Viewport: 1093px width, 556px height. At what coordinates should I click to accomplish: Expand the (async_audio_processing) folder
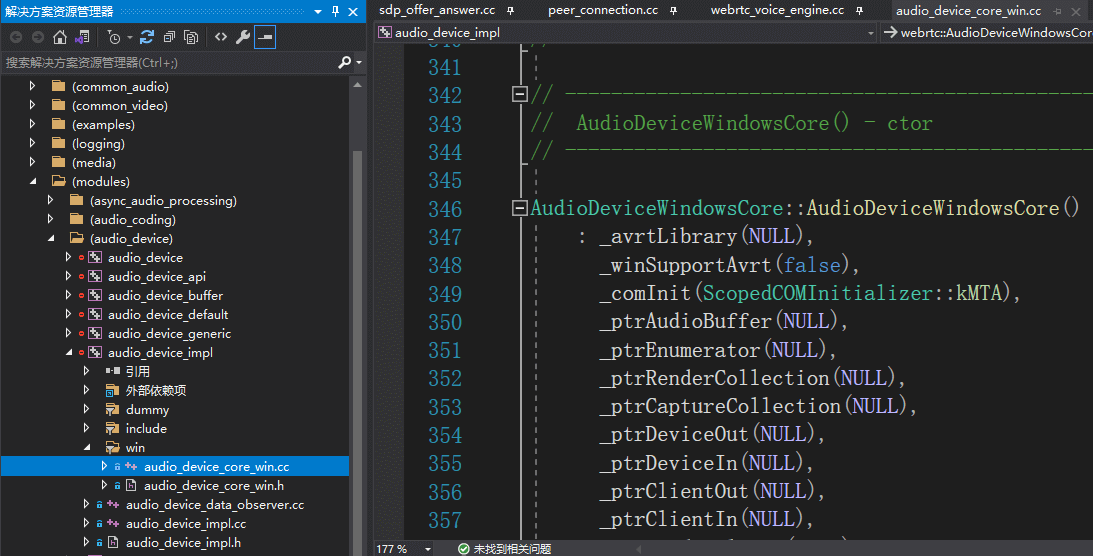50,200
